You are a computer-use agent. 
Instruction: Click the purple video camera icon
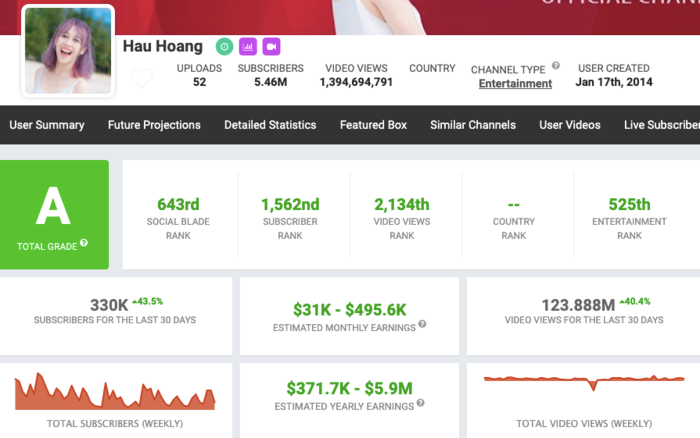(271, 46)
